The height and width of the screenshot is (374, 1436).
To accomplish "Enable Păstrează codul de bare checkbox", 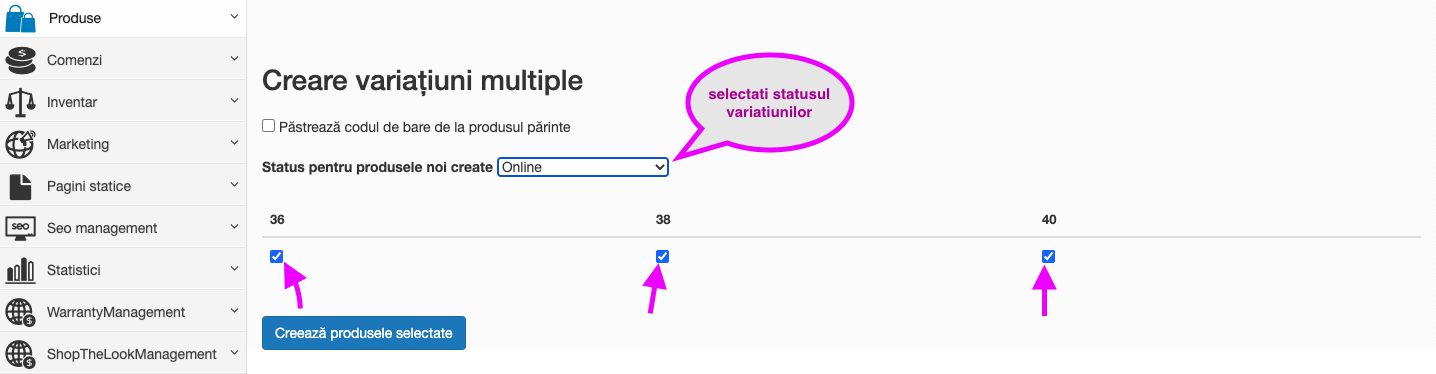I will [x=268, y=126].
